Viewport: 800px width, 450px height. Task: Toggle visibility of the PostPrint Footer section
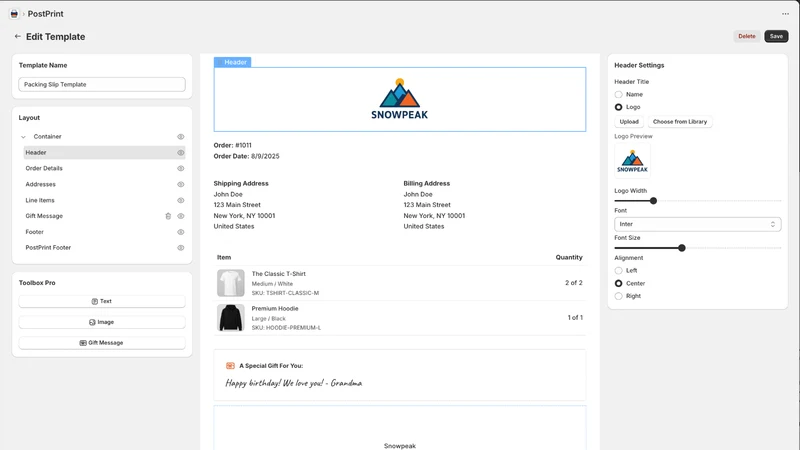181,247
